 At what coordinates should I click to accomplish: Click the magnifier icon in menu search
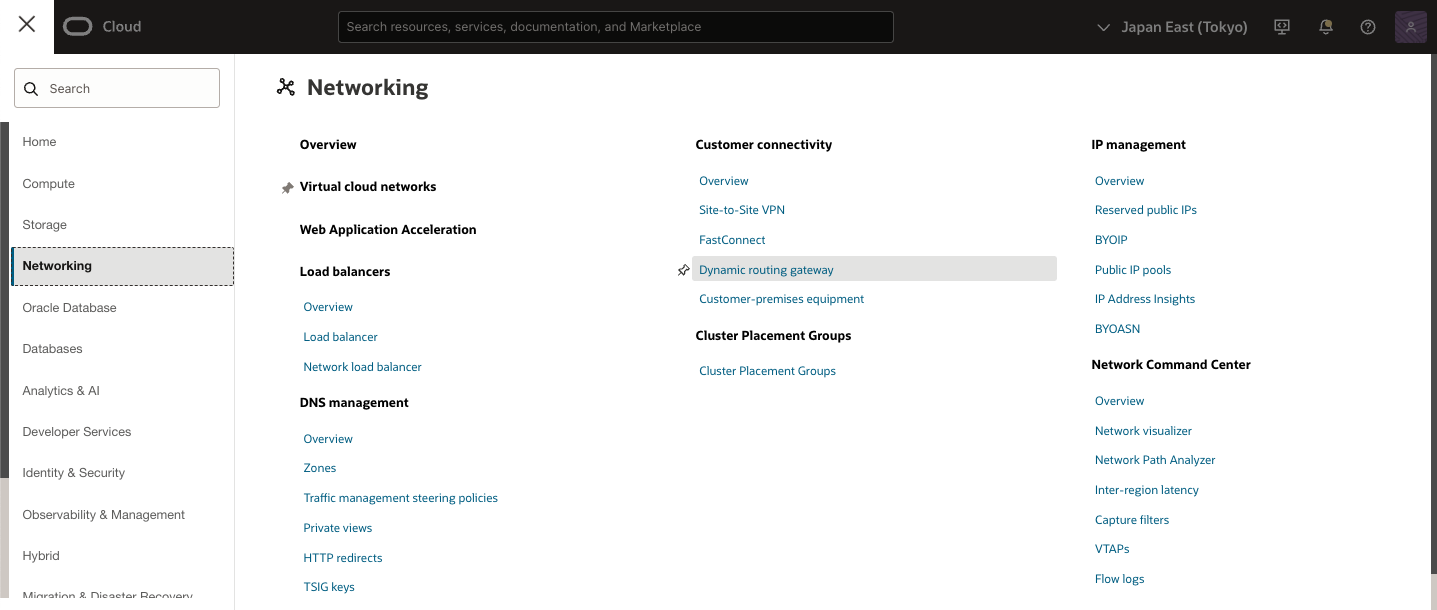[31, 88]
